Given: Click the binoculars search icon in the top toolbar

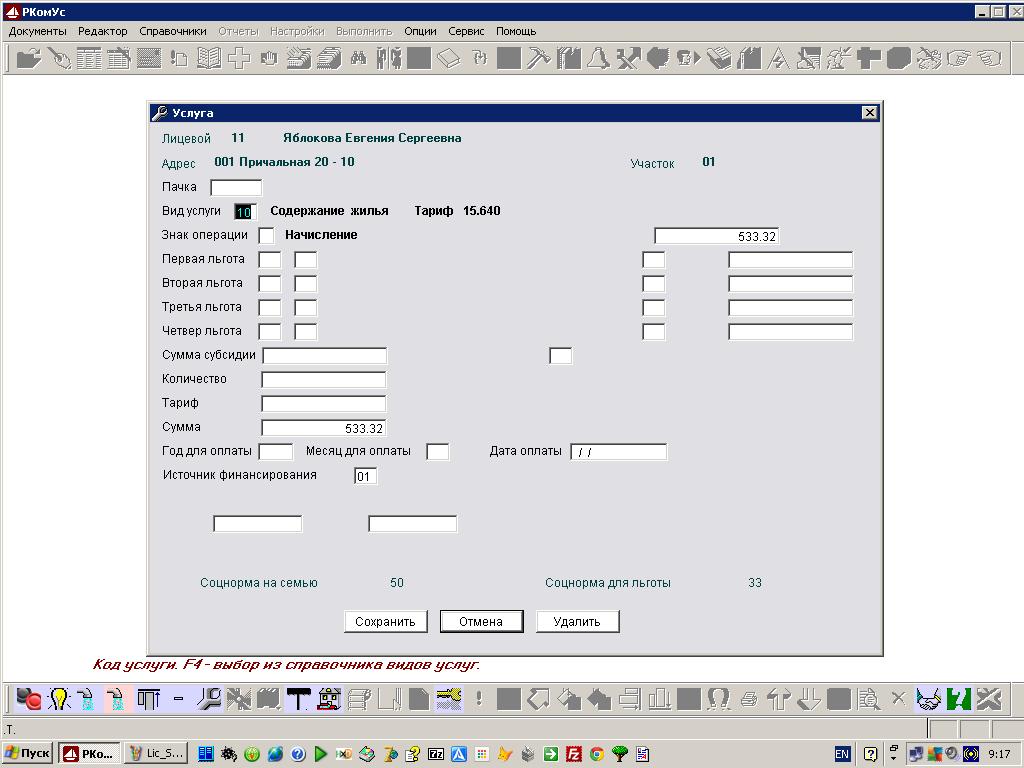Looking at the screenshot, I should click(358, 58).
